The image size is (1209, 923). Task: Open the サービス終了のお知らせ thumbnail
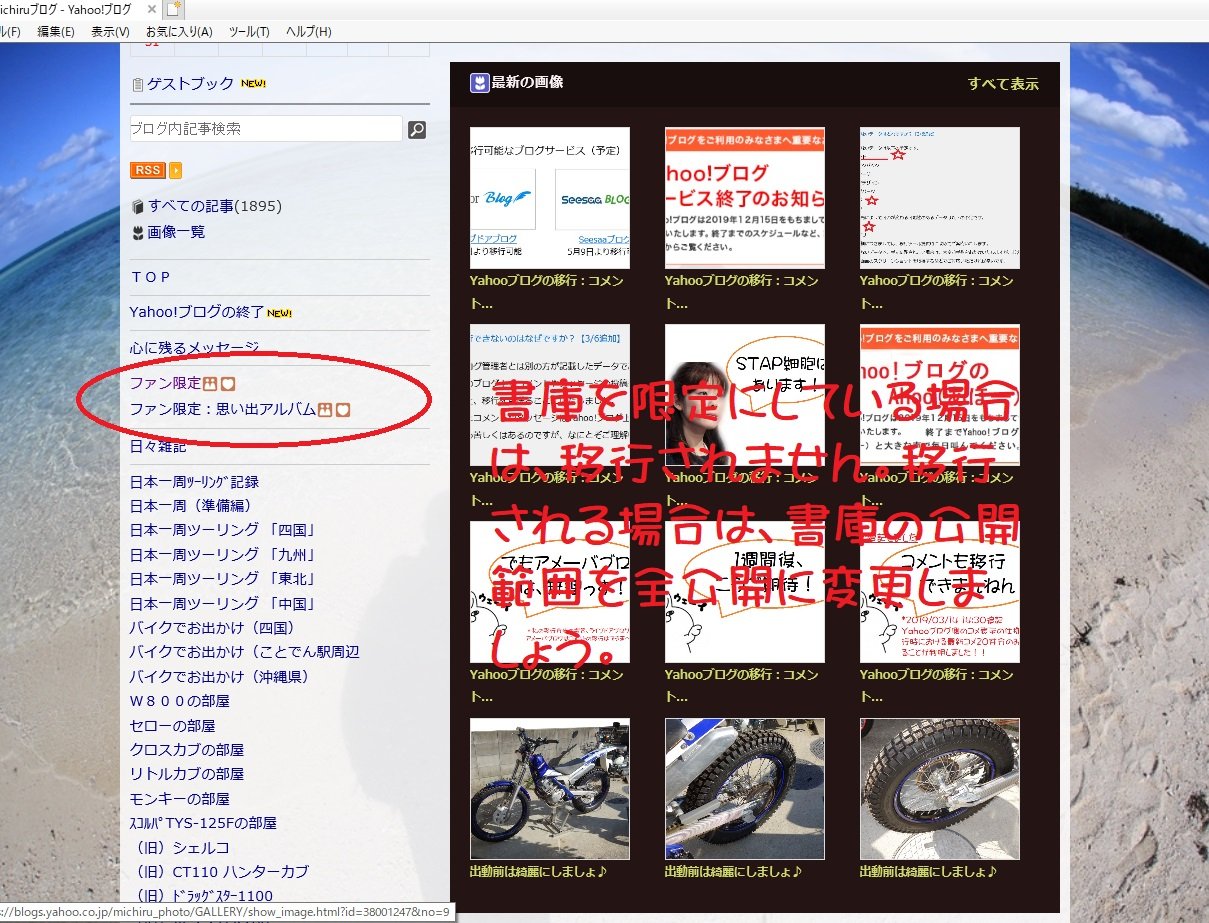pos(745,198)
